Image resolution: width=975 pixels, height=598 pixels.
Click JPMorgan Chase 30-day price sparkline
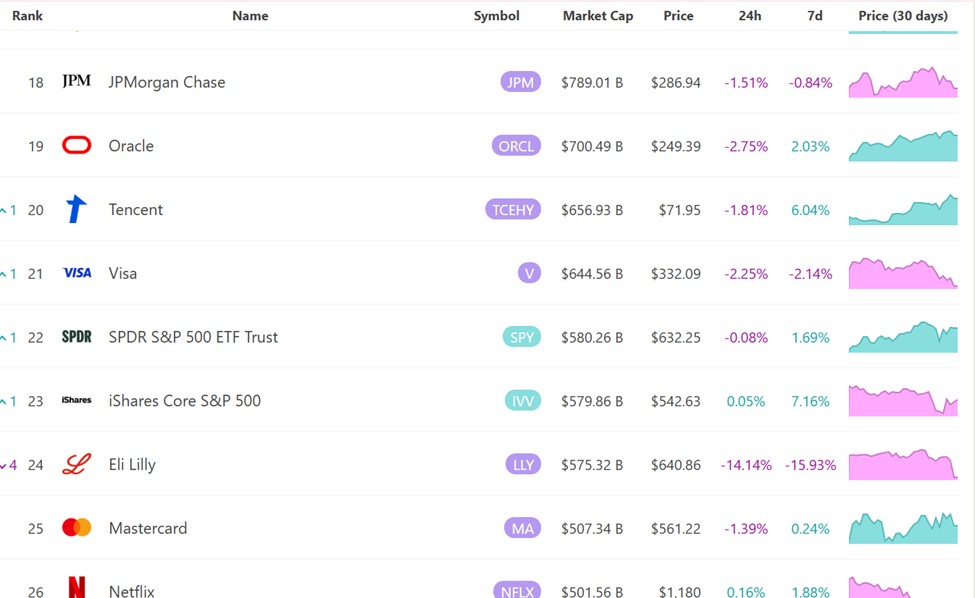click(903, 82)
